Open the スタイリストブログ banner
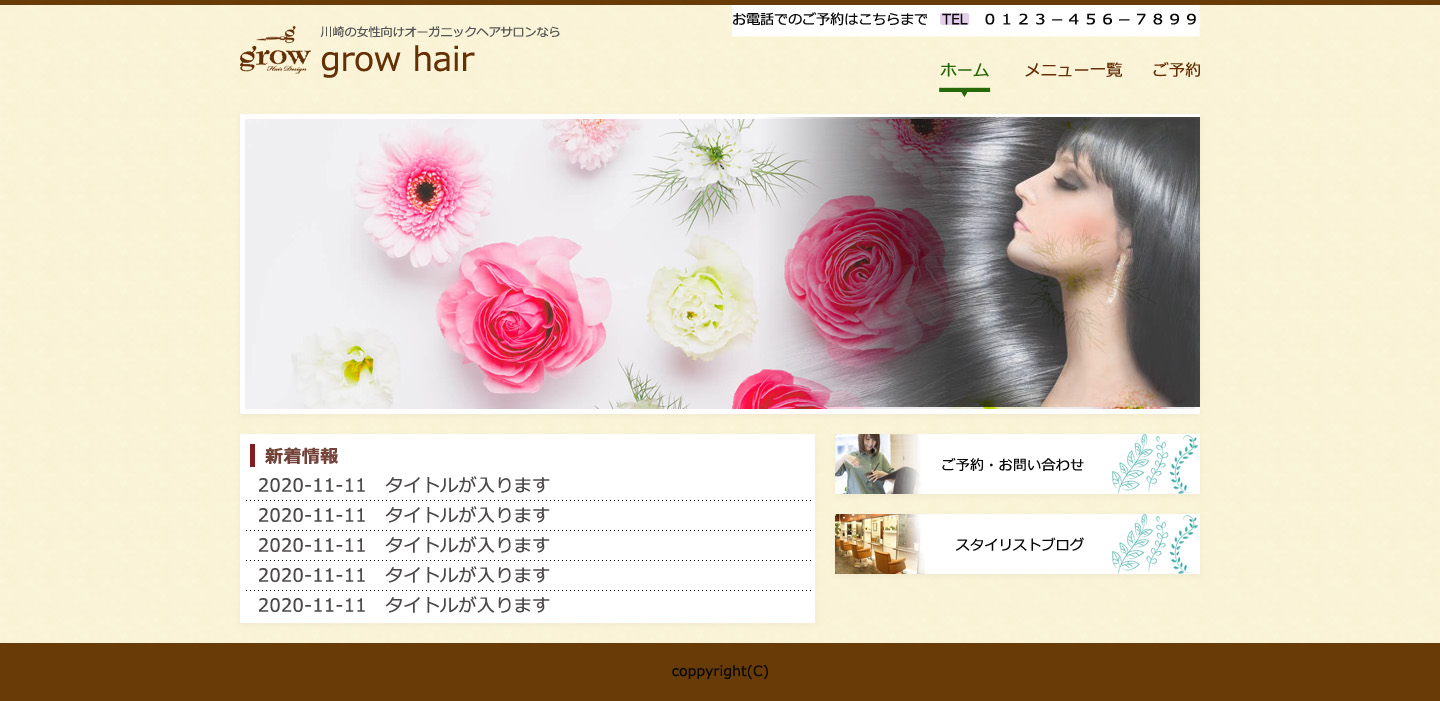Viewport: 1440px width, 701px height. click(x=1017, y=544)
